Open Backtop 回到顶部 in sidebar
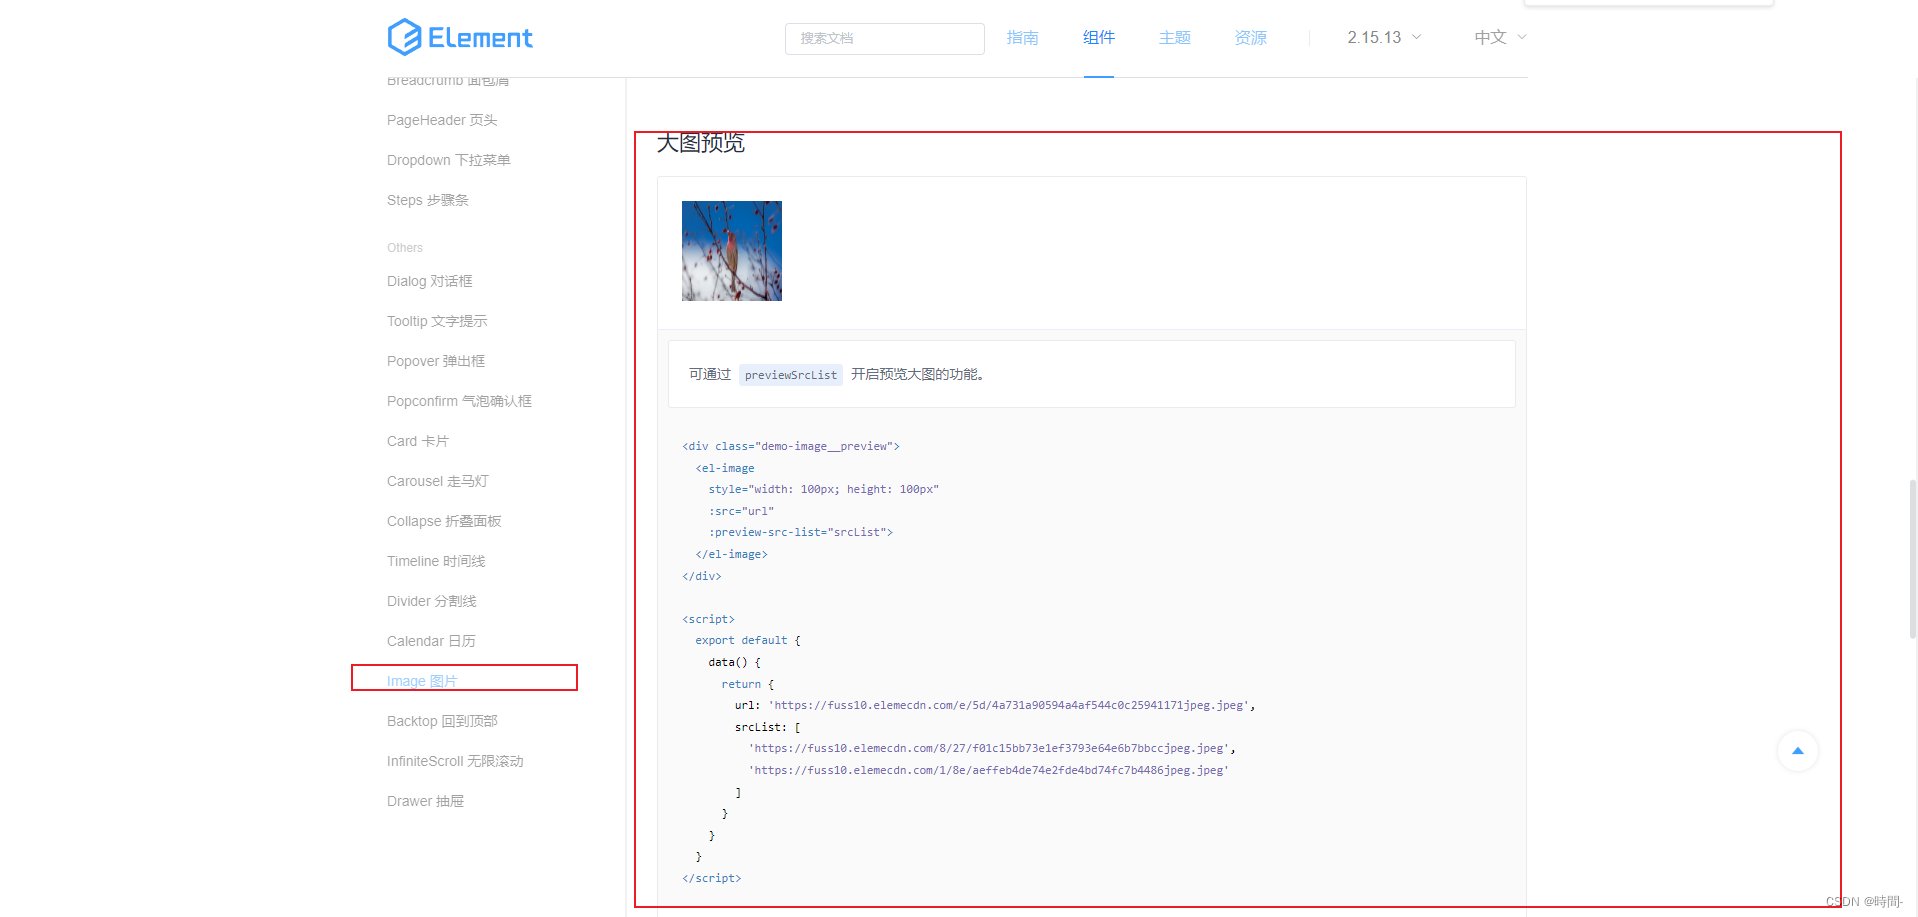 pyautogui.click(x=442, y=721)
